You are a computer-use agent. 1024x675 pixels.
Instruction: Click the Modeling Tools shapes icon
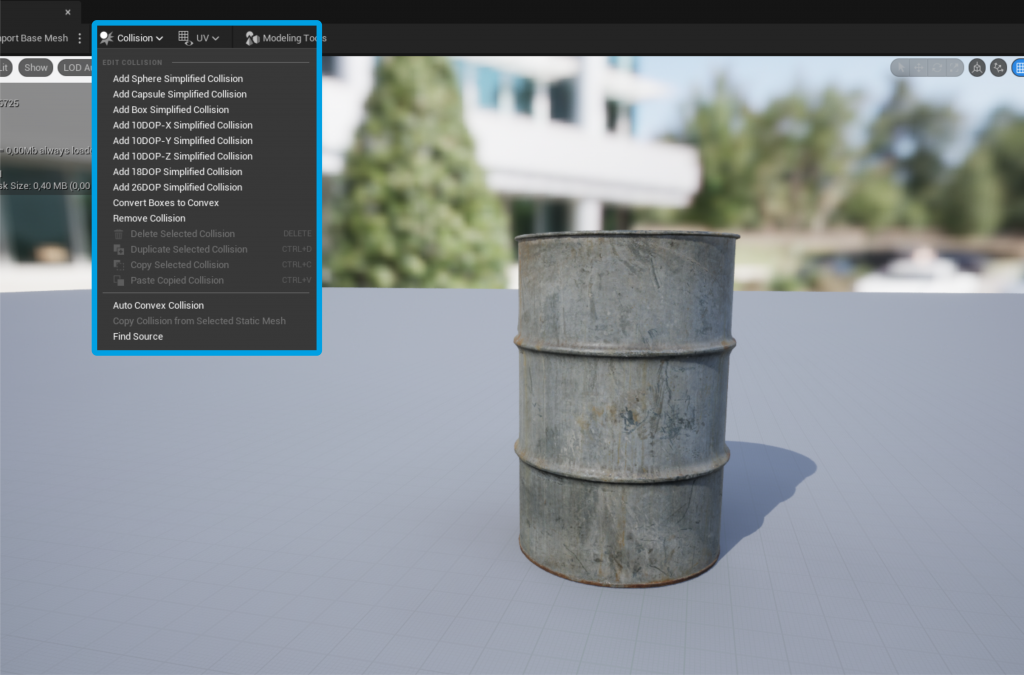click(x=252, y=39)
